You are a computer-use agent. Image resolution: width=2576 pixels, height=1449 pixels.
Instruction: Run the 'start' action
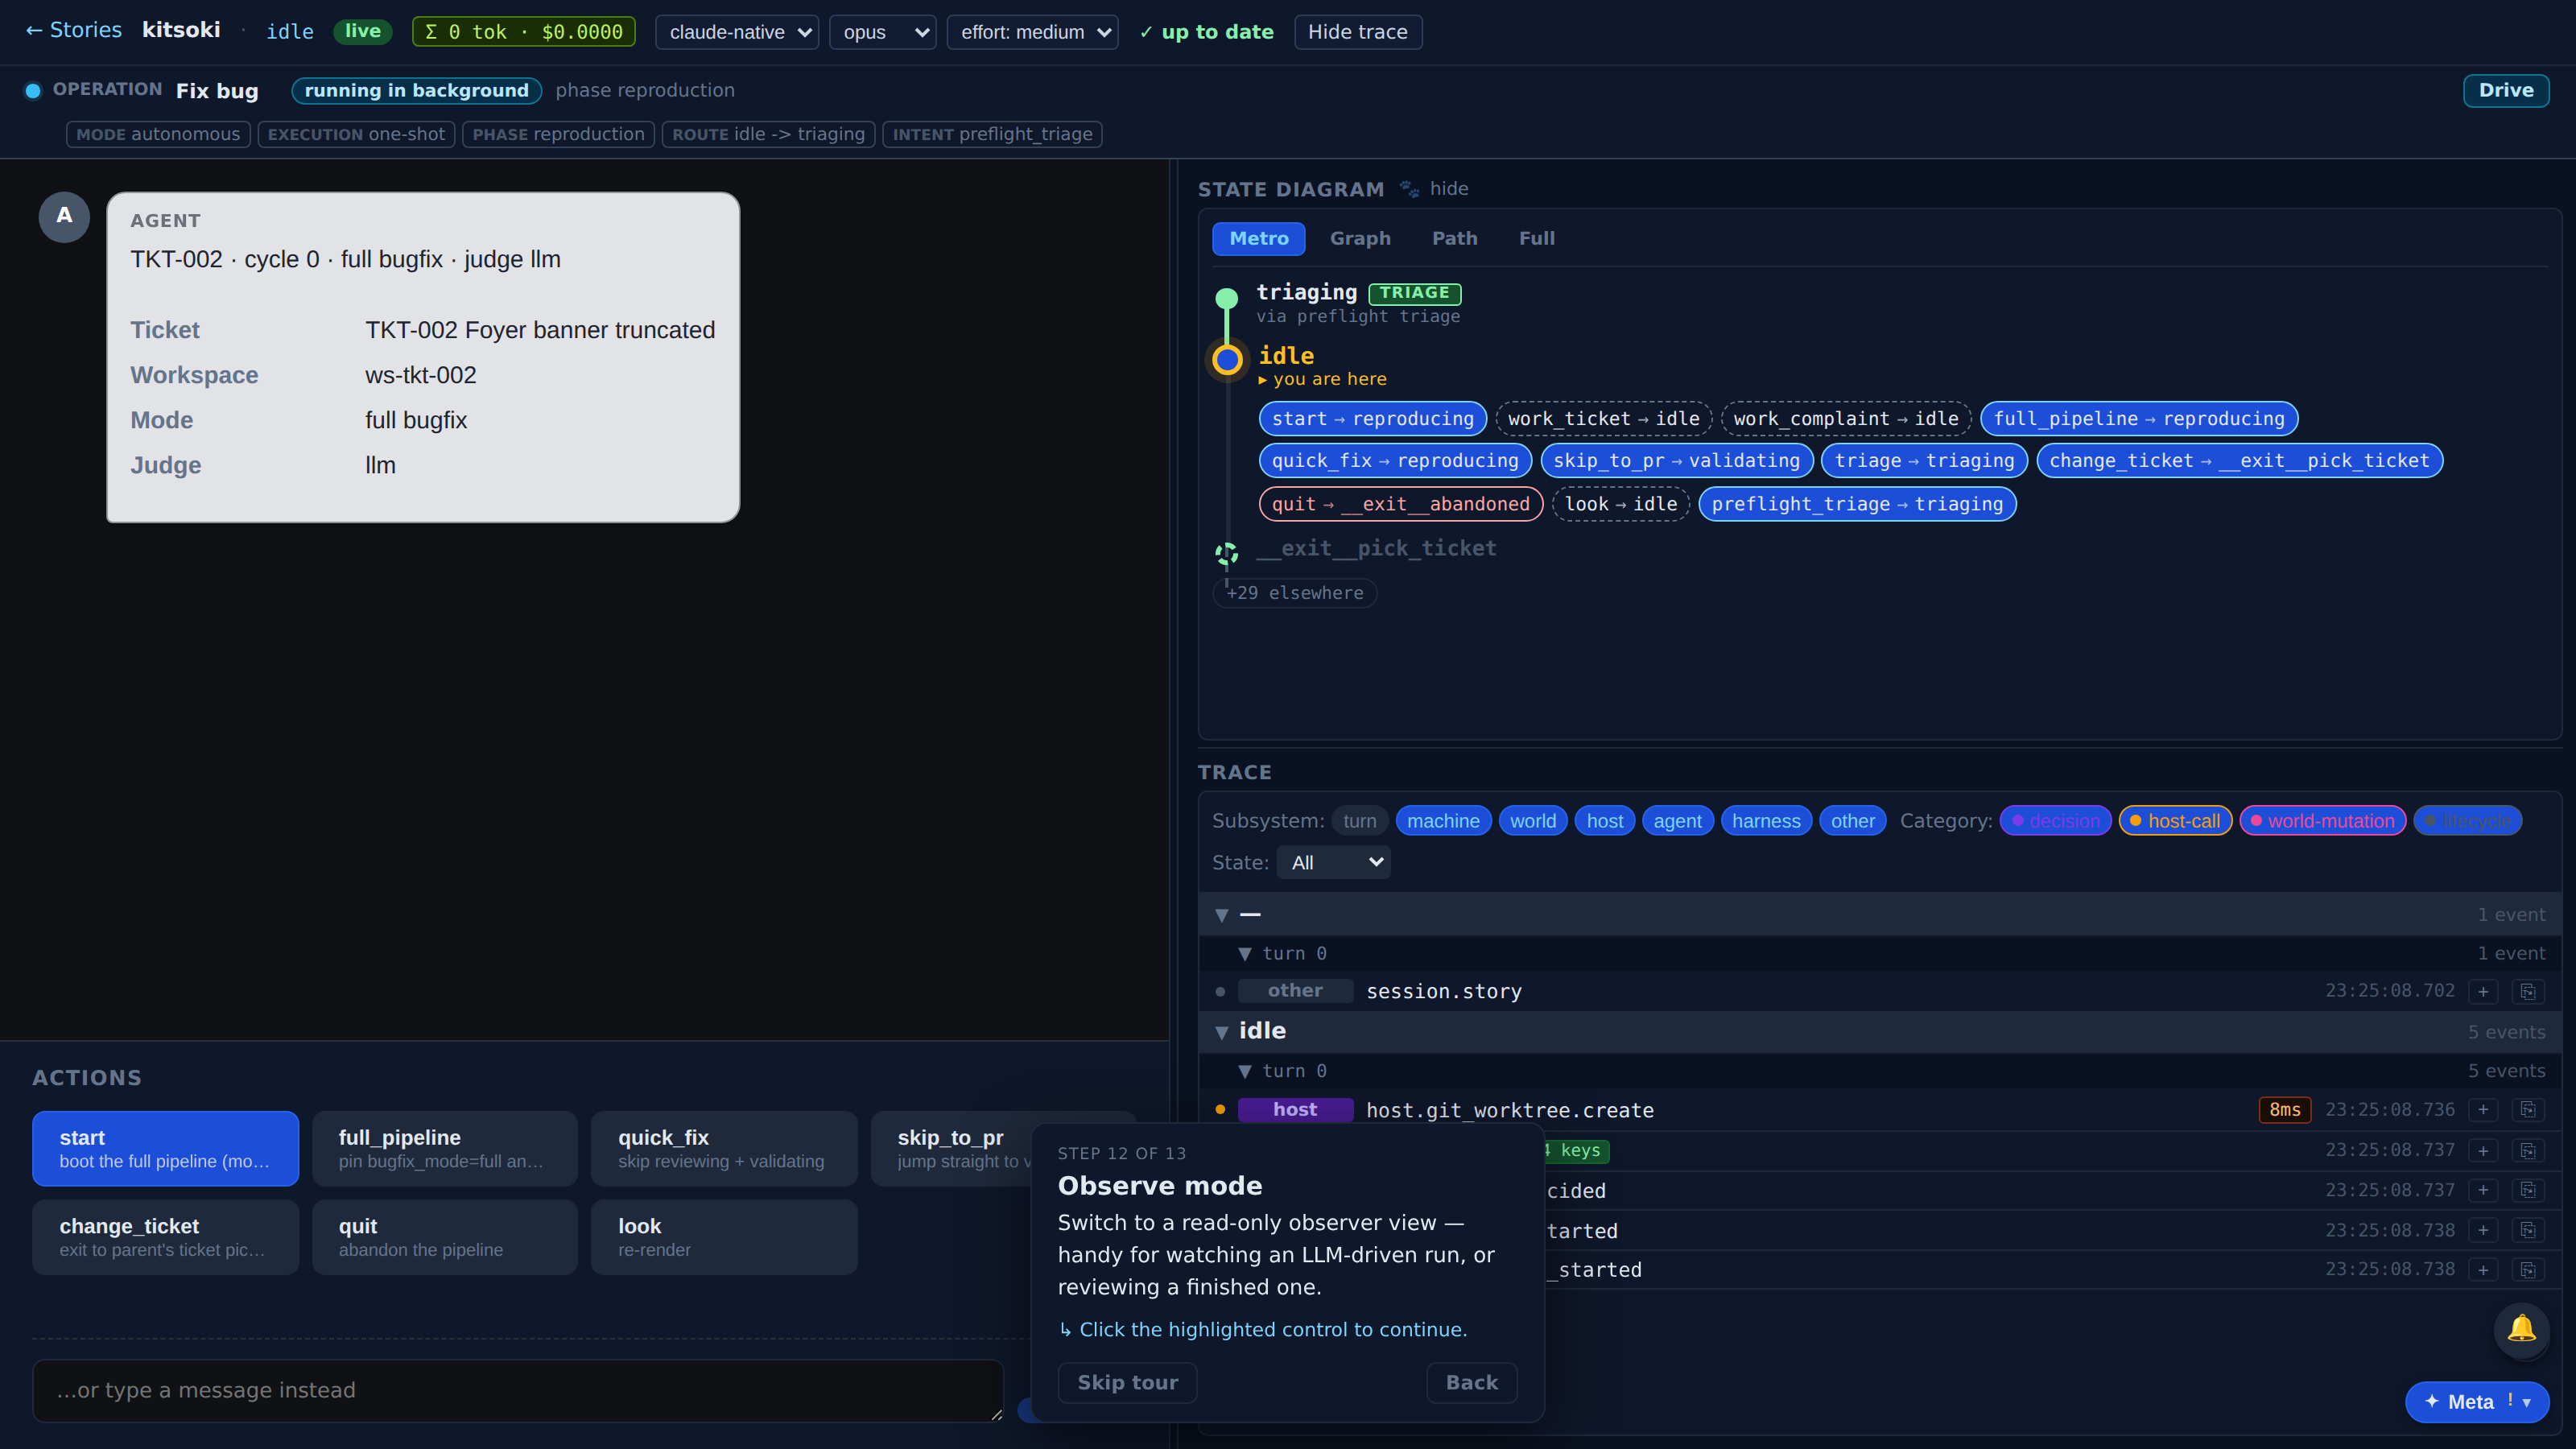pyautogui.click(x=165, y=1148)
